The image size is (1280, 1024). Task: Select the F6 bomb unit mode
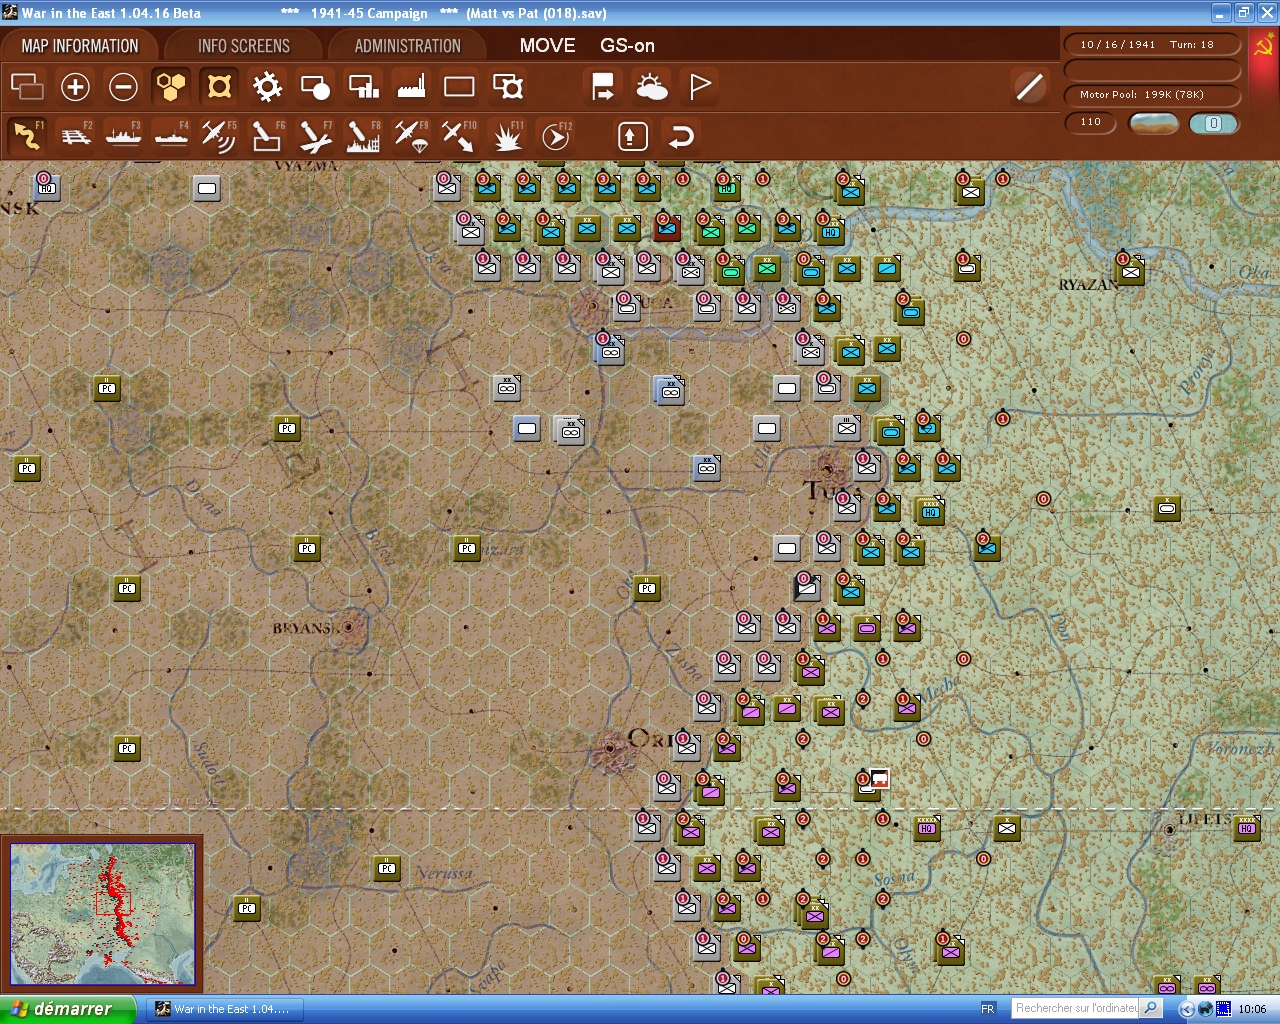coord(267,136)
